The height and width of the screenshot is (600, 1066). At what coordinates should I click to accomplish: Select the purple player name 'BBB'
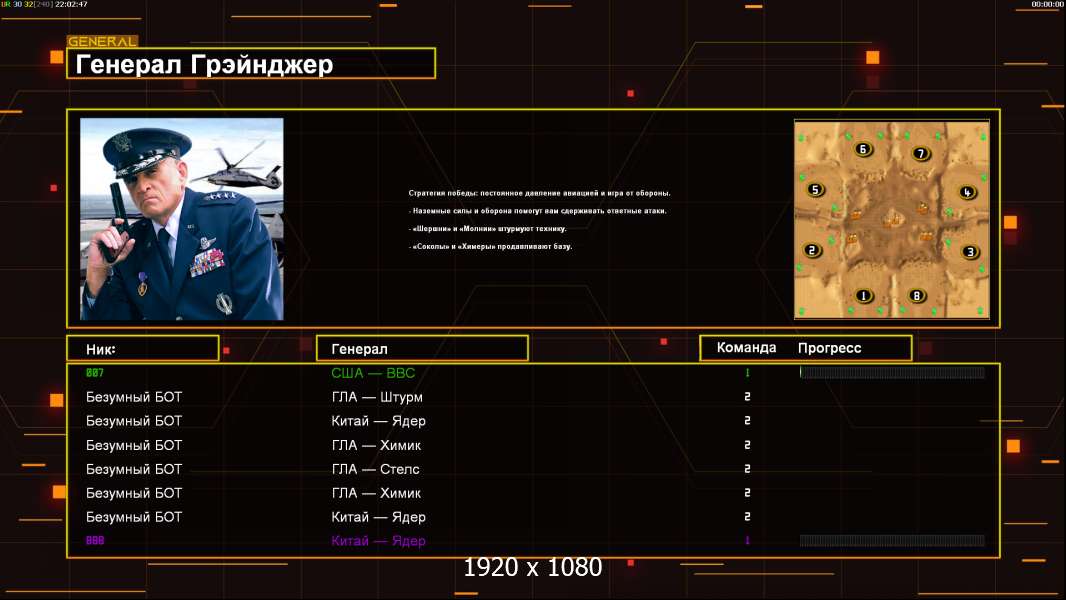point(95,541)
